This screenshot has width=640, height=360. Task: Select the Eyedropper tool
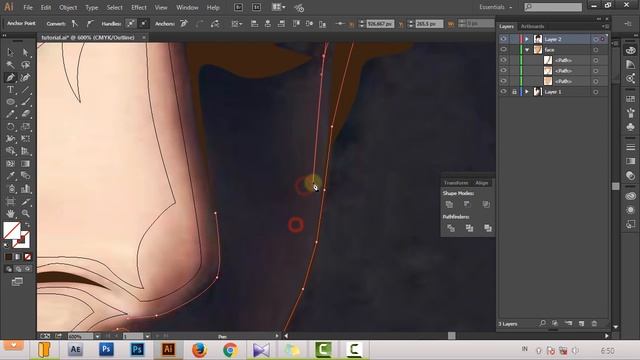[x=10, y=176]
